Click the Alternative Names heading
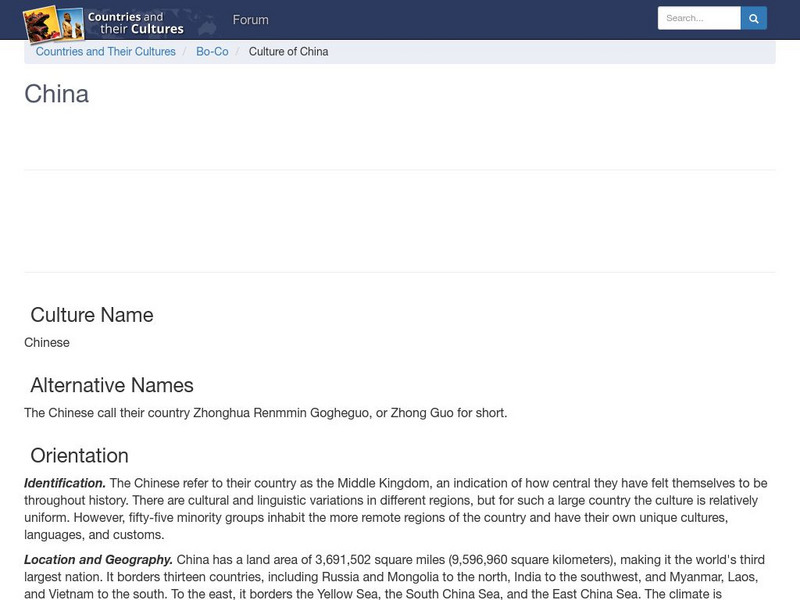 112,385
